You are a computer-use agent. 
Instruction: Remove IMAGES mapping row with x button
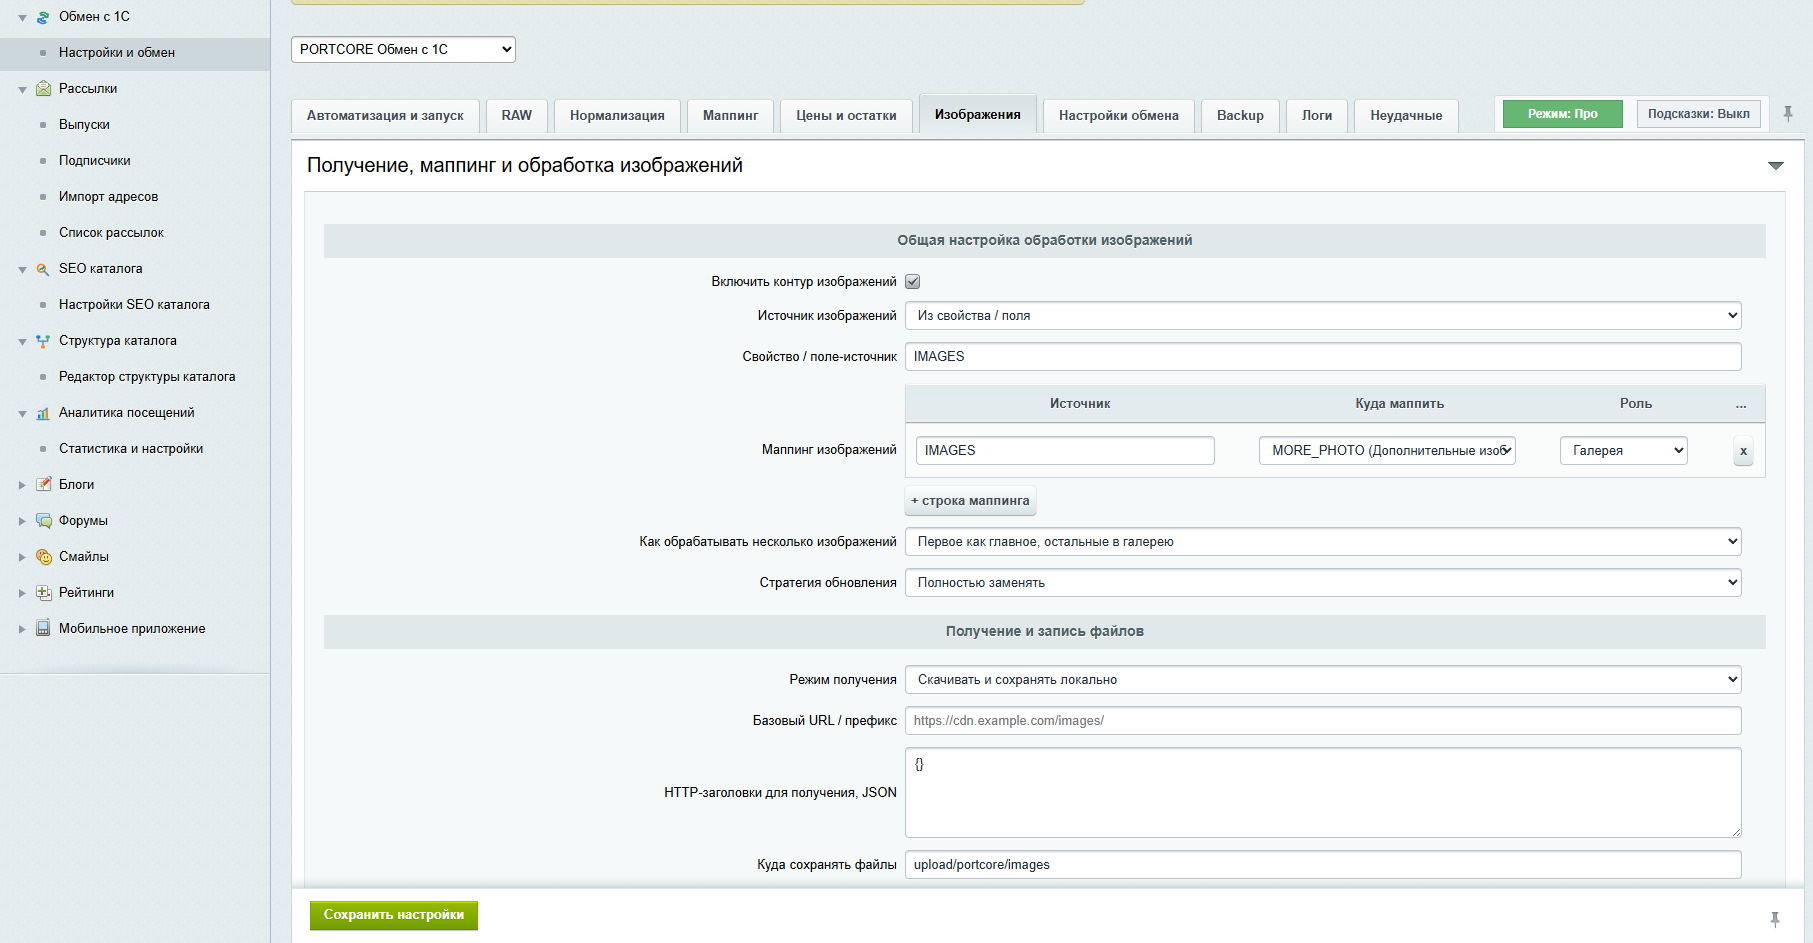1743,451
